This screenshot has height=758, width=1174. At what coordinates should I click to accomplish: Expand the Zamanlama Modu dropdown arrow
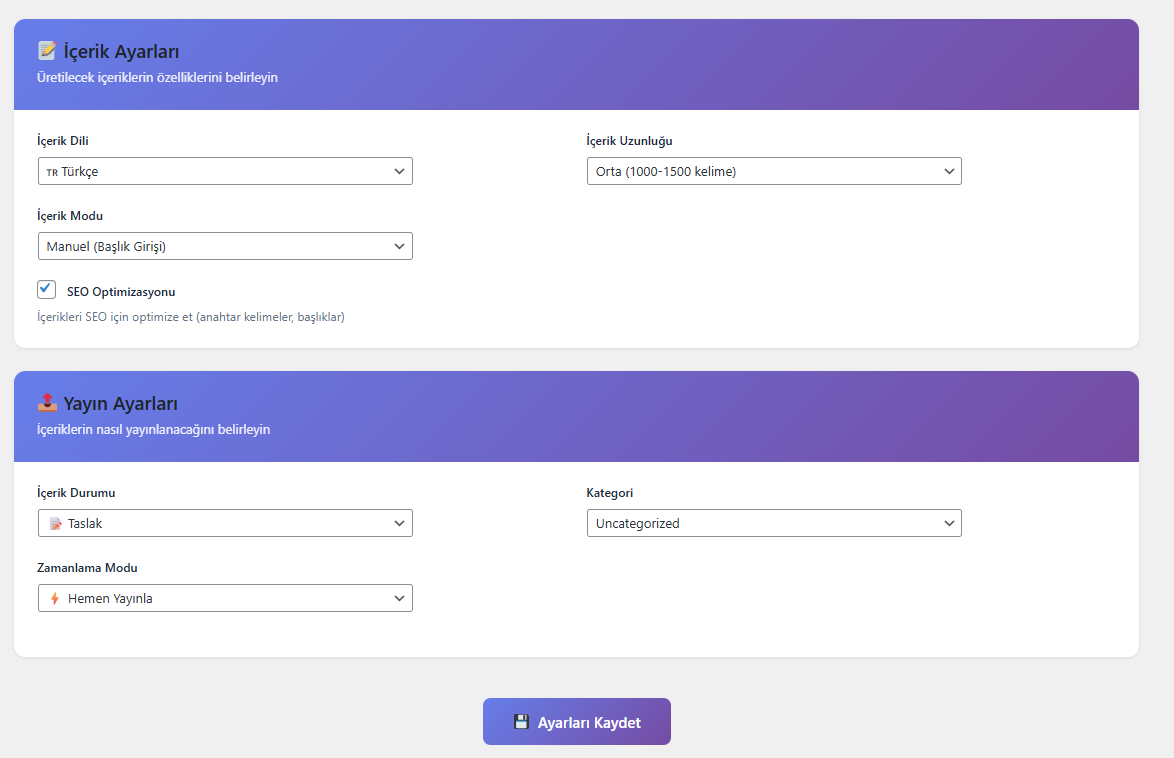click(400, 598)
